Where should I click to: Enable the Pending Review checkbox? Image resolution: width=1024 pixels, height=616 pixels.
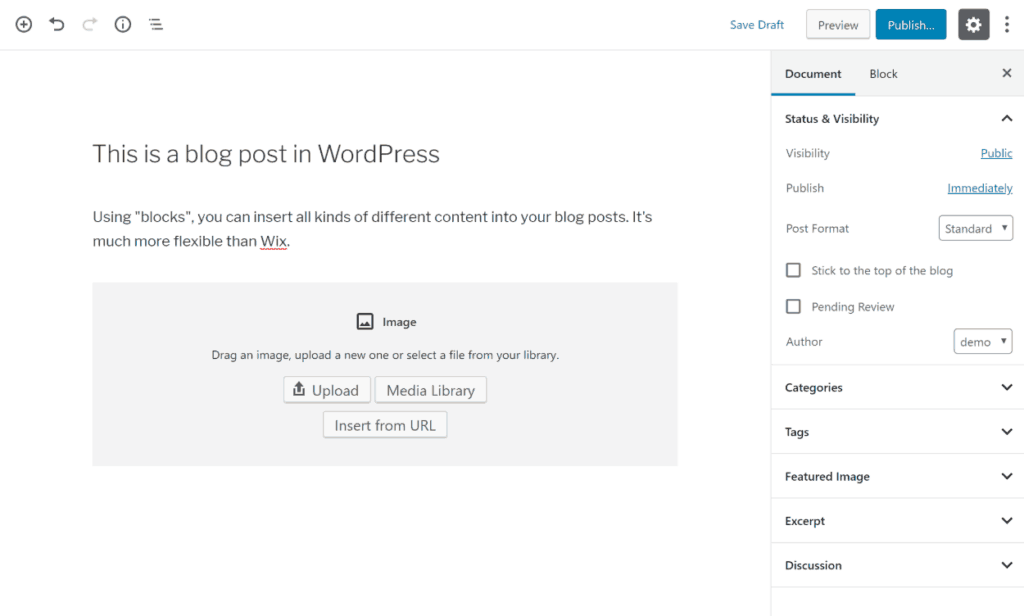[793, 306]
